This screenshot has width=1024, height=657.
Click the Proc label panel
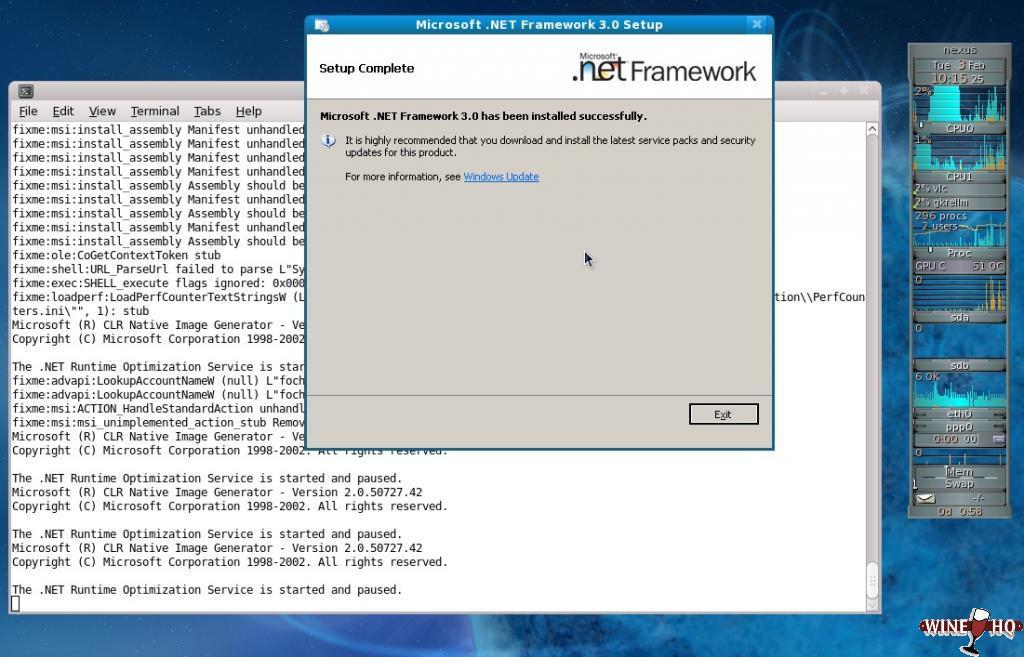click(x=959, y=253)
